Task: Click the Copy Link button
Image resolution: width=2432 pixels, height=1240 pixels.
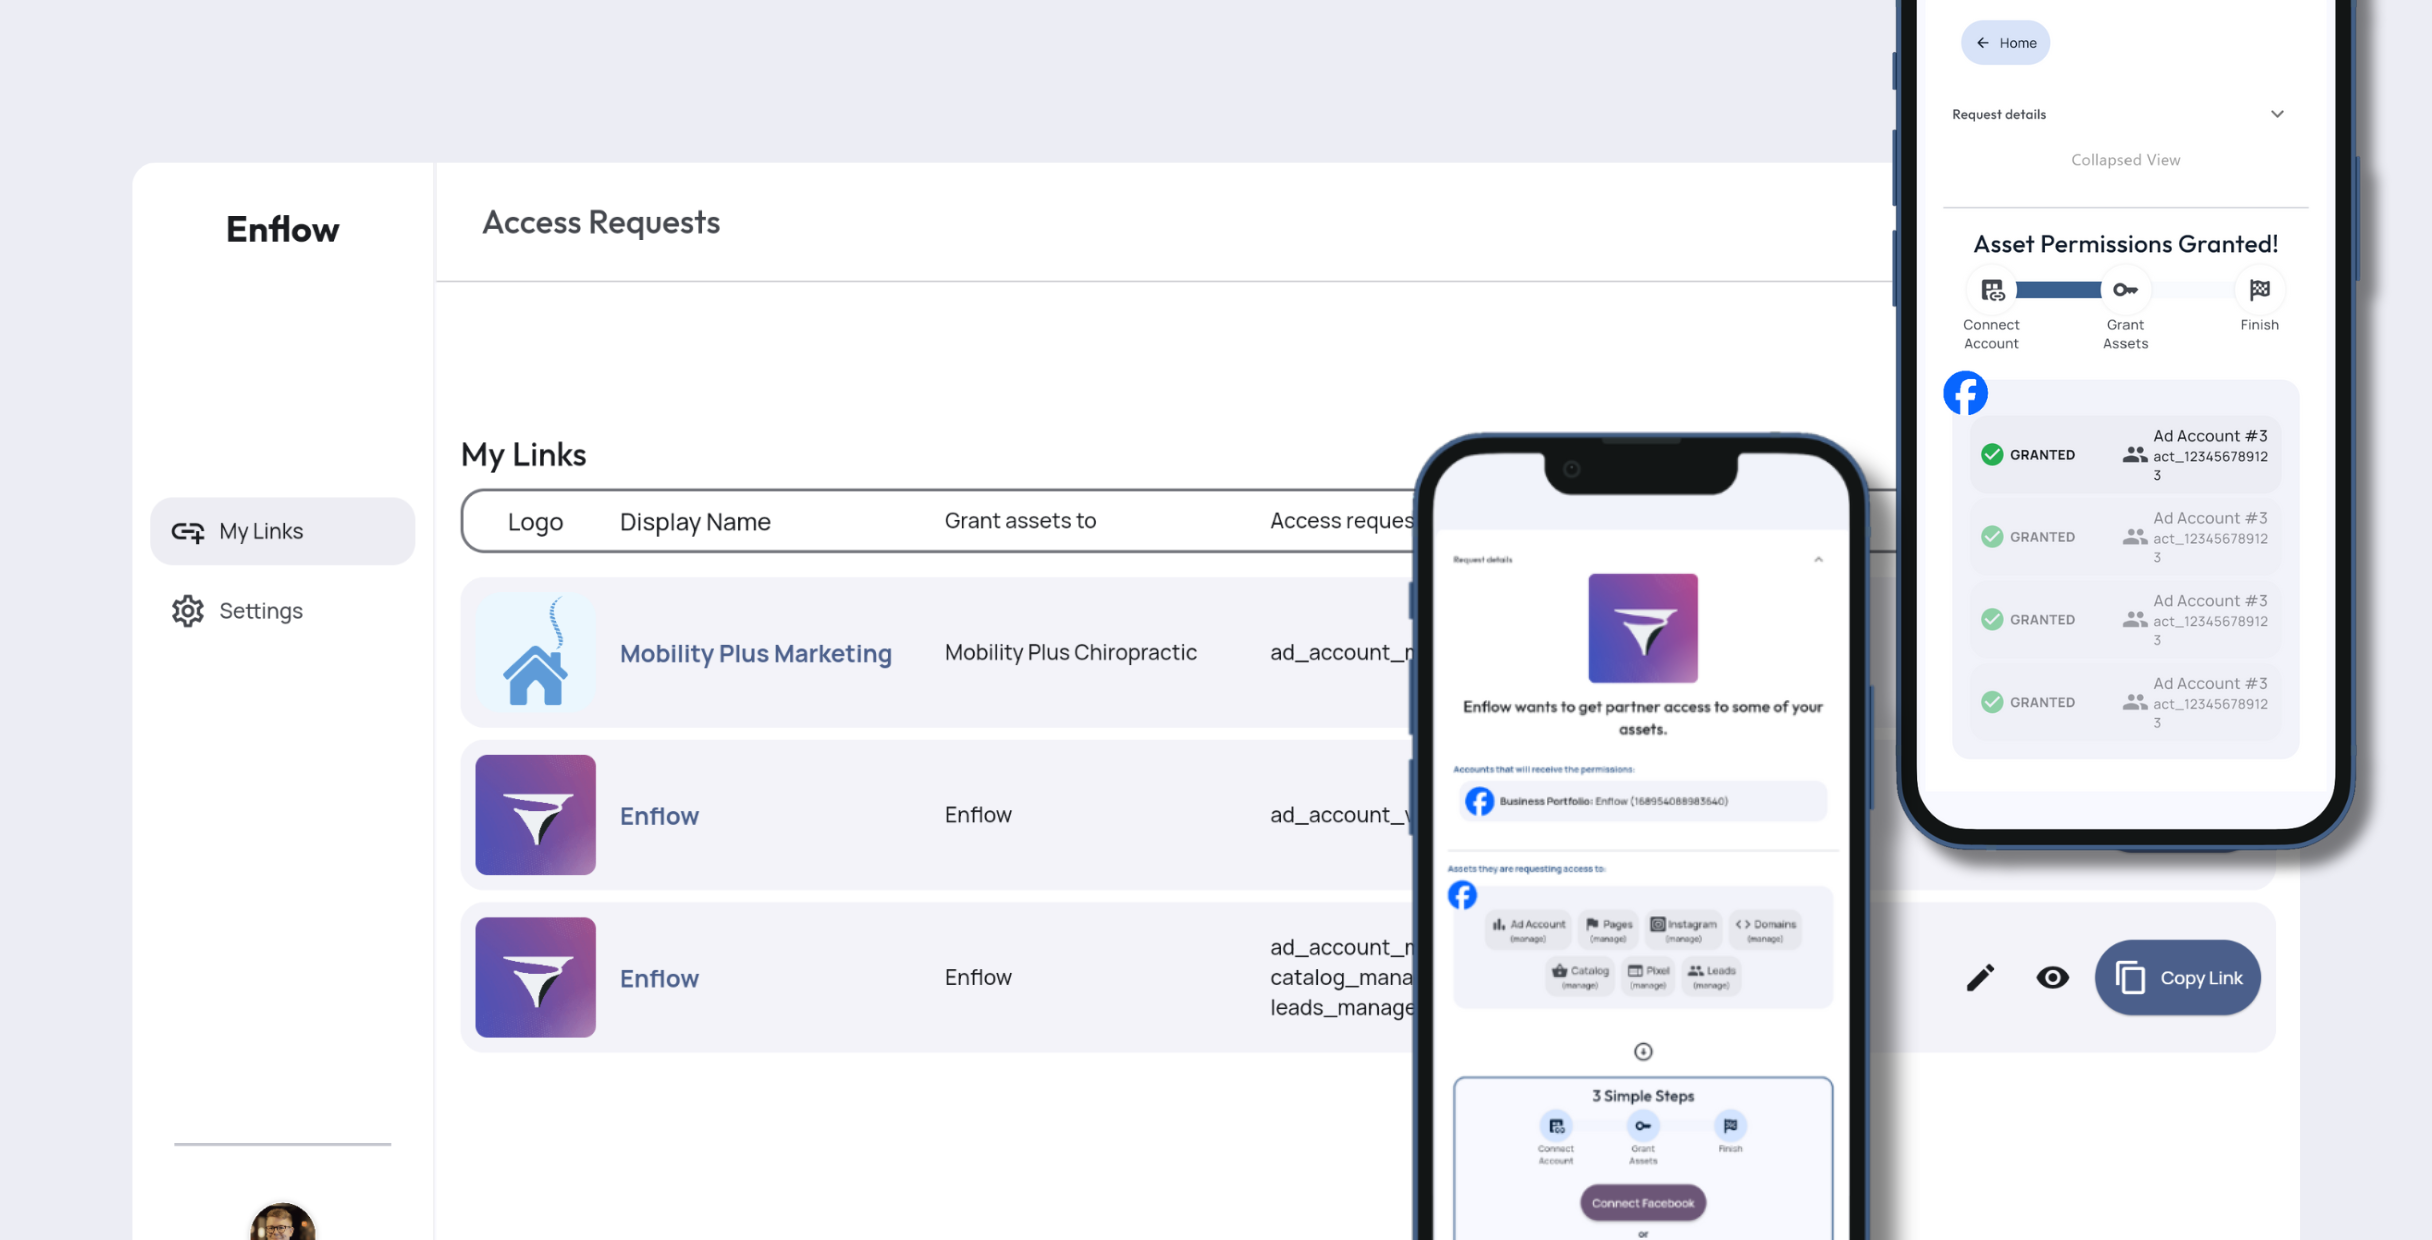Action: pos(2178,977)
